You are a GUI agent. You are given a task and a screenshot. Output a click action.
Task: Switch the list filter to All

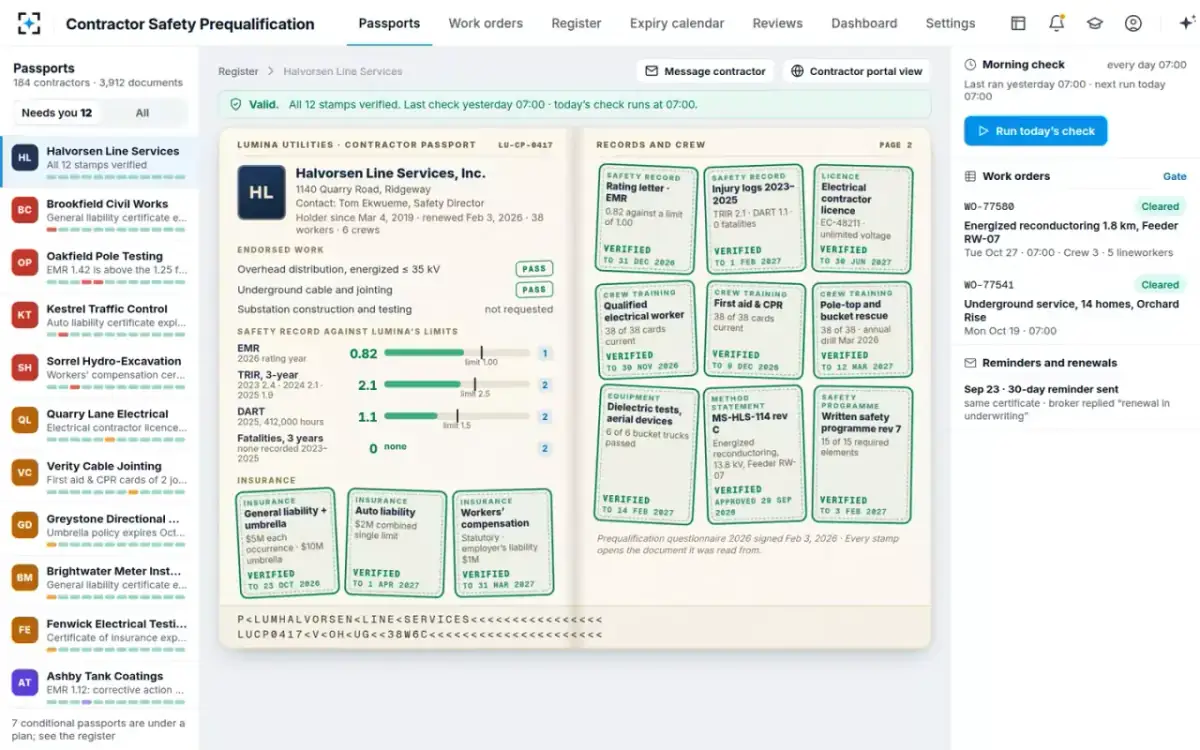[143, 113]
